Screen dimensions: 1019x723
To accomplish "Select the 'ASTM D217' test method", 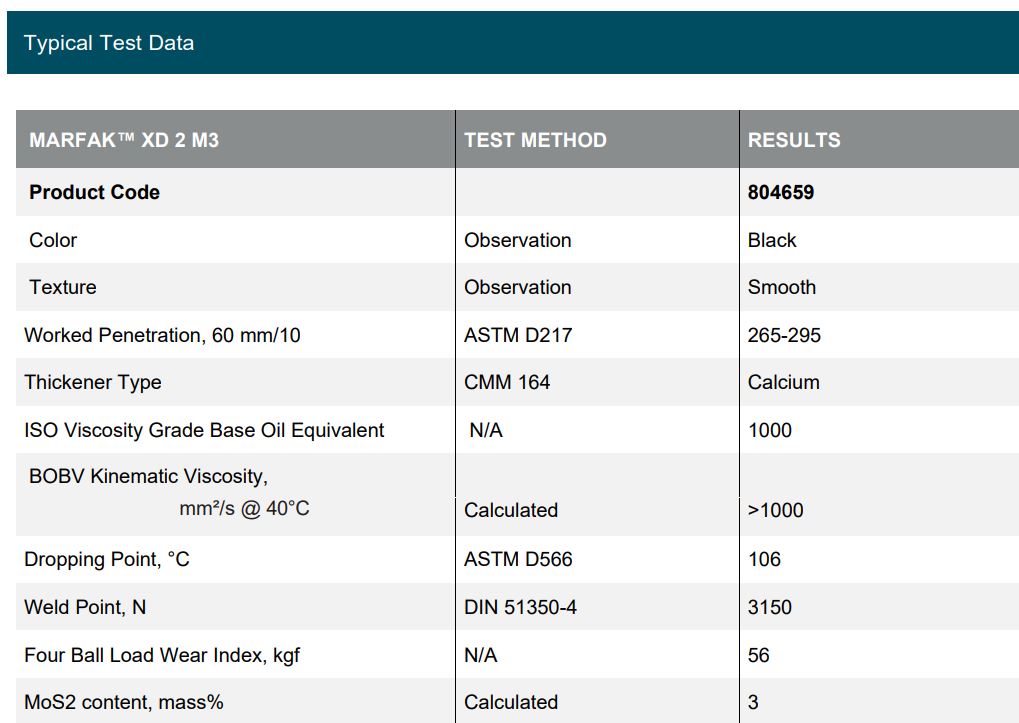I will (518, 335).
